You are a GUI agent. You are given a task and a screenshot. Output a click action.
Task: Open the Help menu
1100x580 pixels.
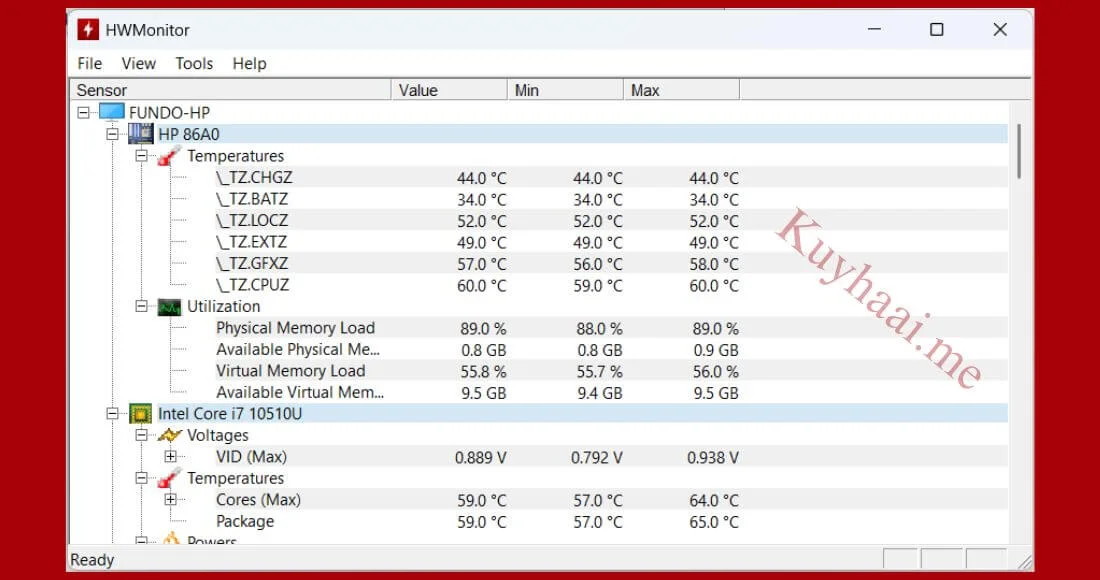click(249, 64)
